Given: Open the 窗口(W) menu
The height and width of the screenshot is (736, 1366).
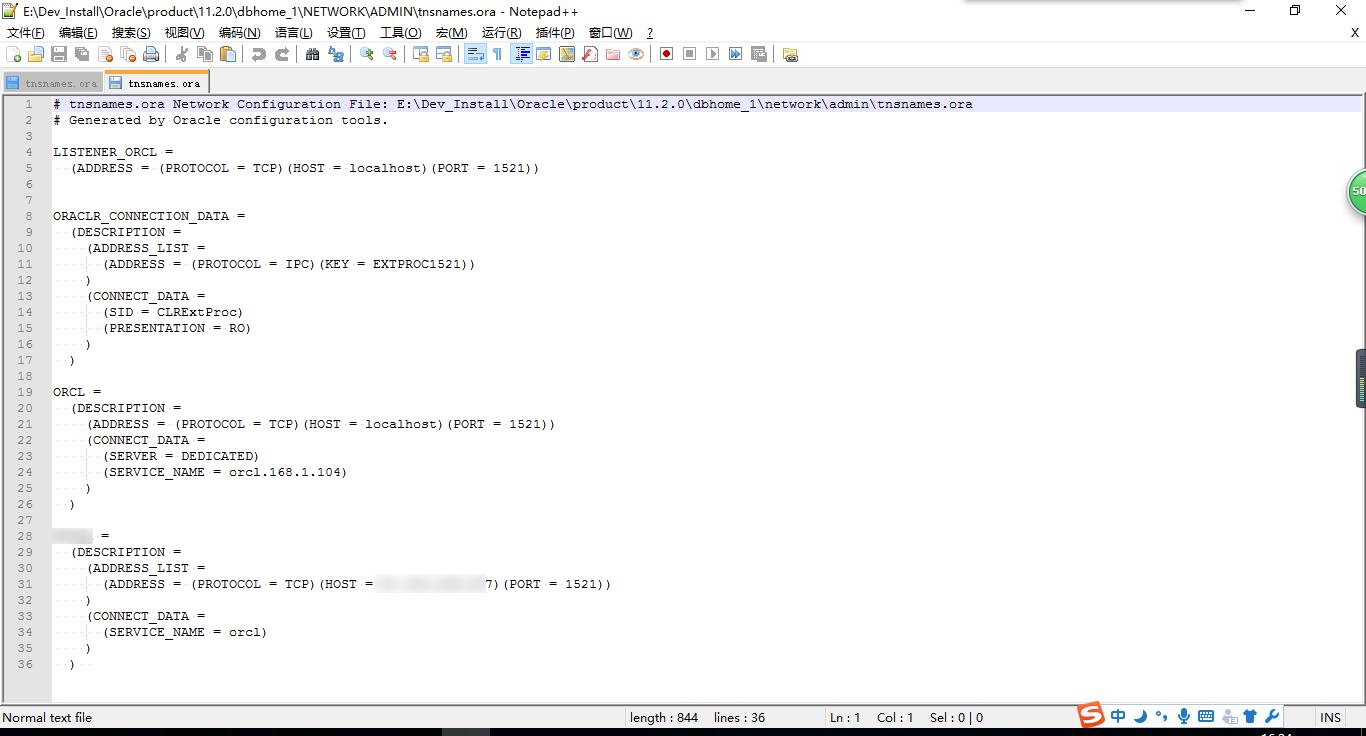Looking at the screenshot, I should (x=610, y=33).
